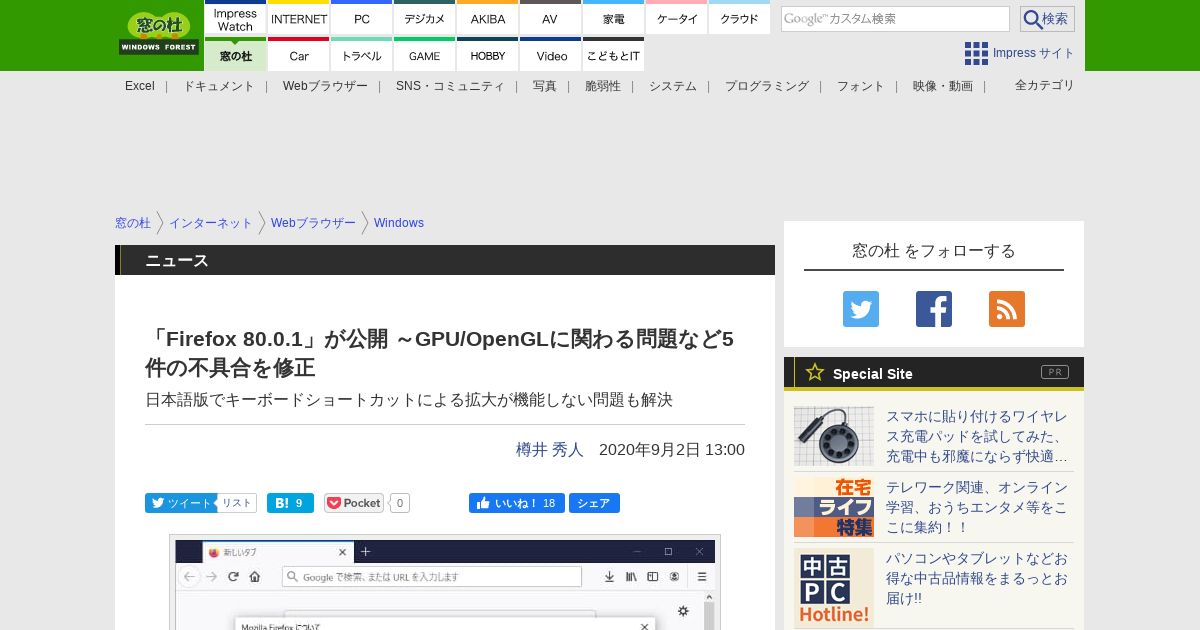Open the フォント category
Viewport: 1200px width, 630px height.
coord(861,86)
